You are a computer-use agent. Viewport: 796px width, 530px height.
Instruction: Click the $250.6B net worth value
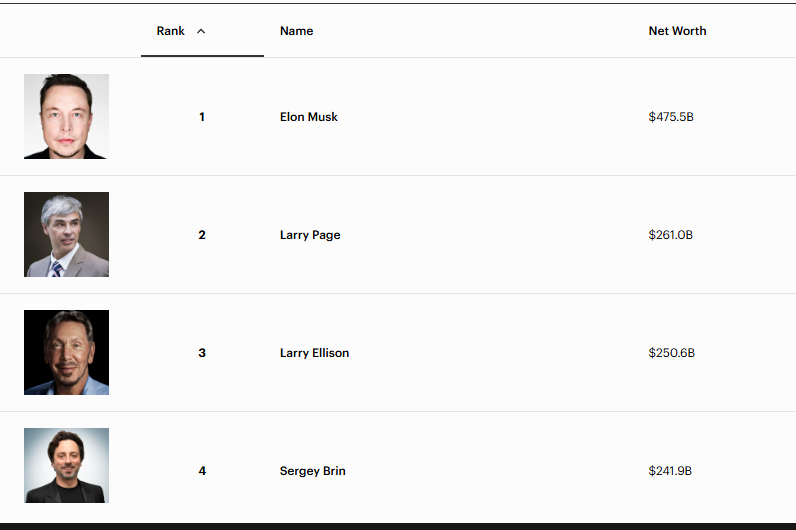point(672,353)
